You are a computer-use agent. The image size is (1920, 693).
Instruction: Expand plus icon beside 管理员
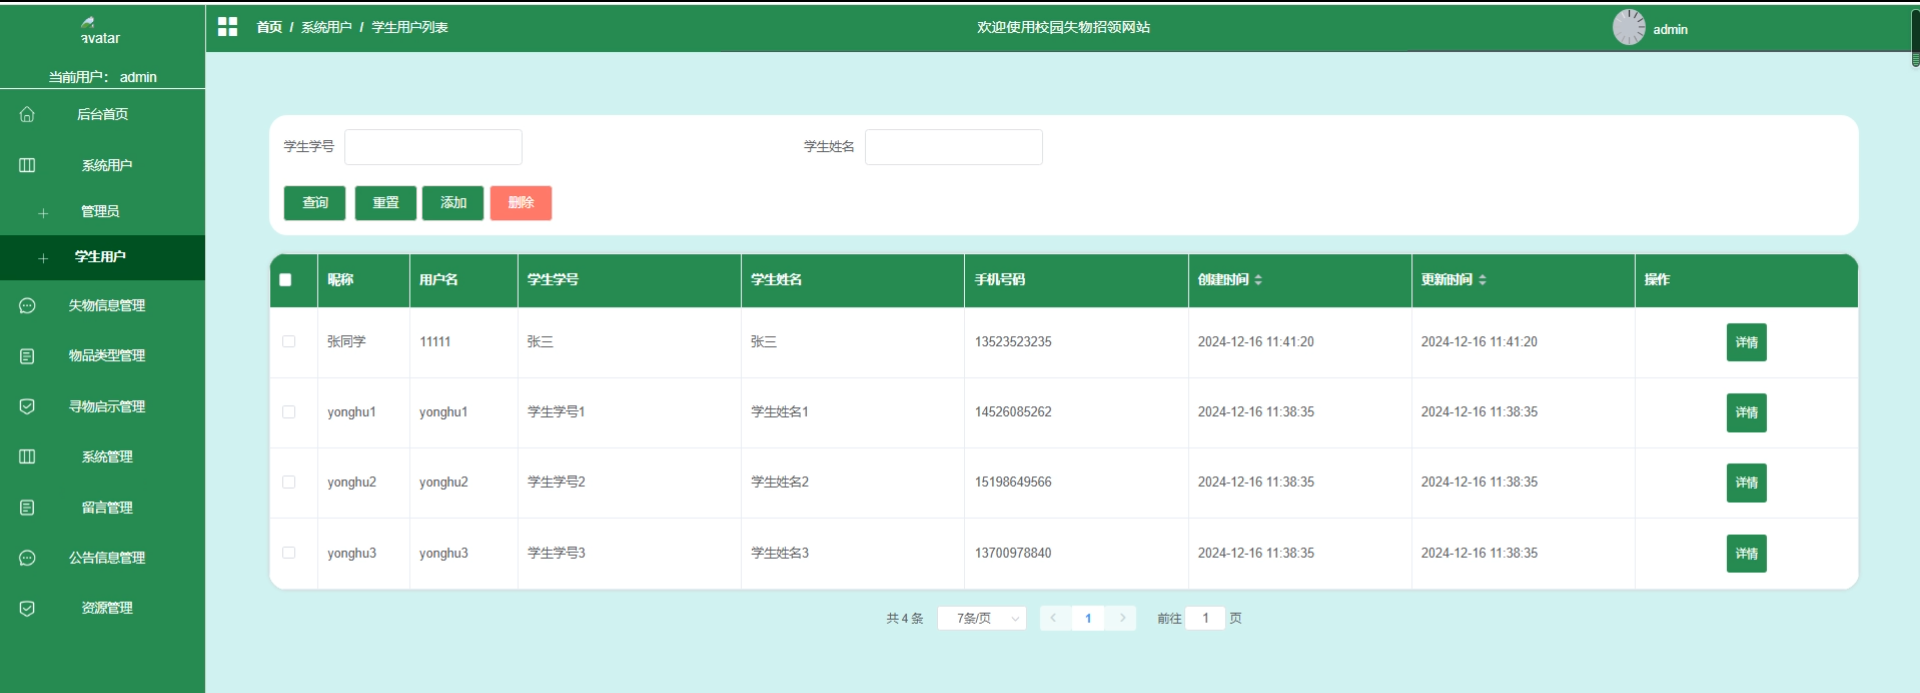tap(43, 213)
